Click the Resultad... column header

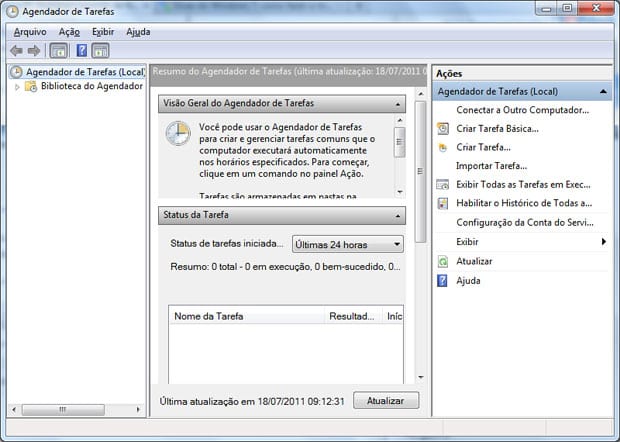[x=353, y=316]
